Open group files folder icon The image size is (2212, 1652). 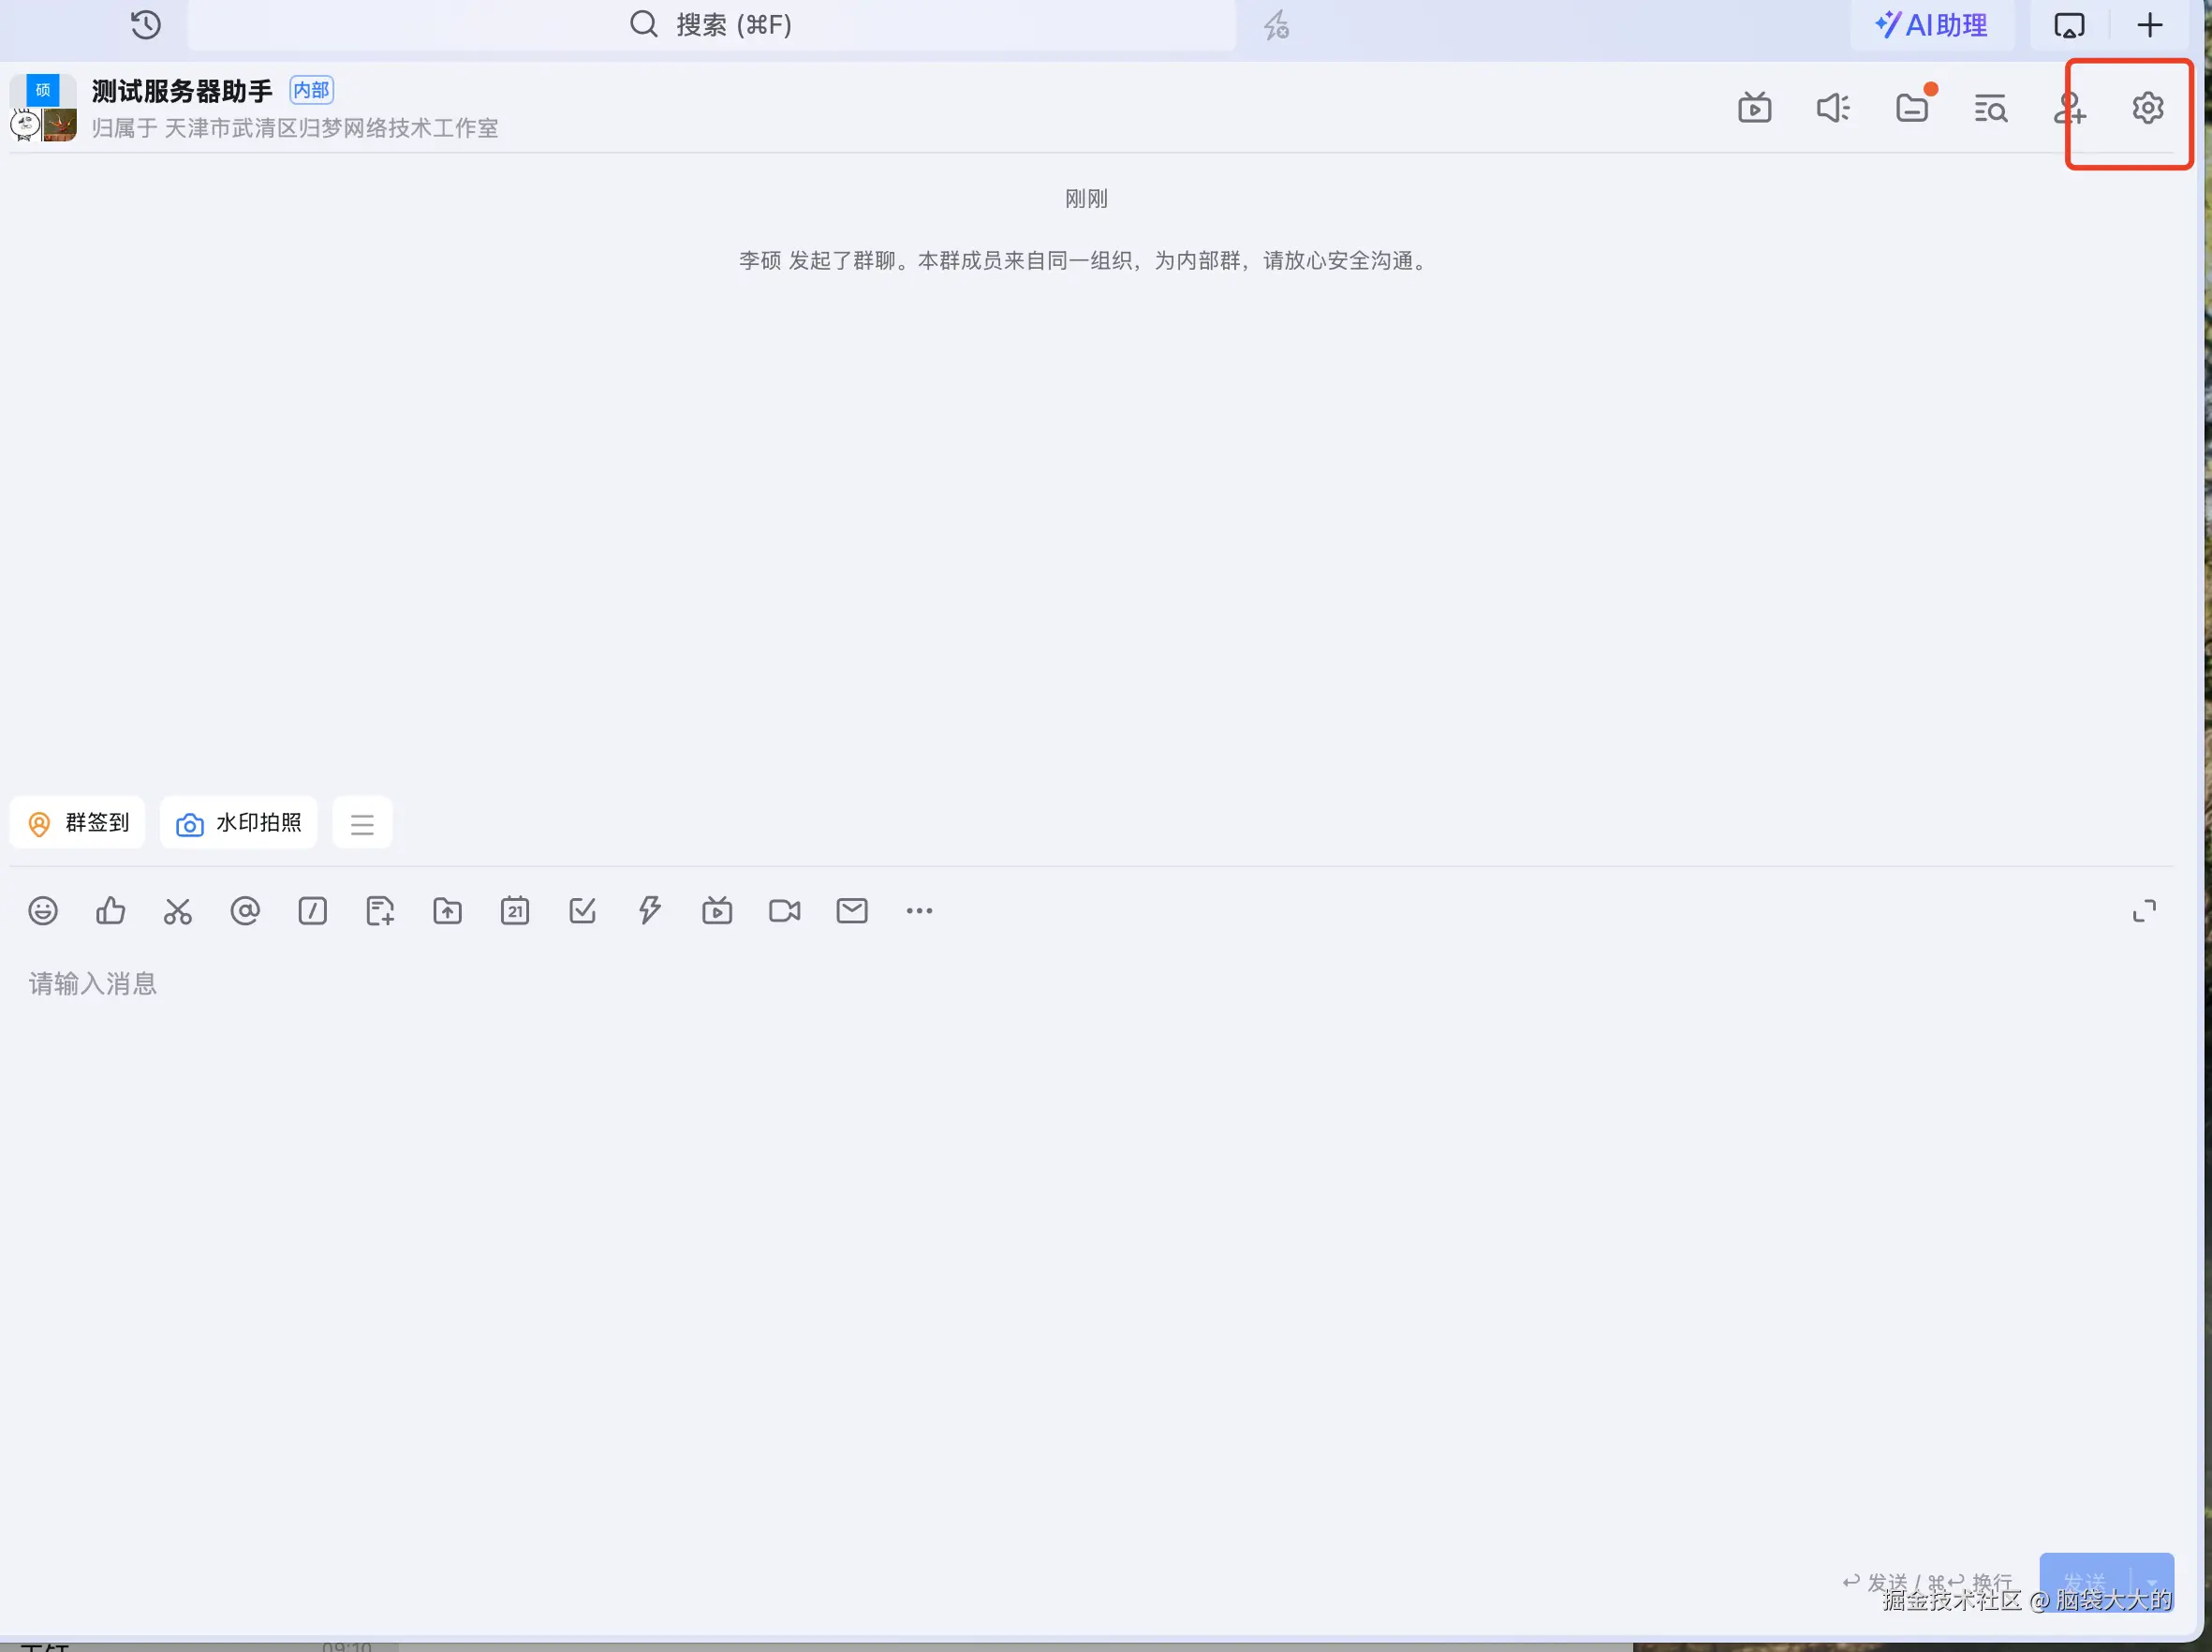pyautogui.click(x=1912, y=107)
